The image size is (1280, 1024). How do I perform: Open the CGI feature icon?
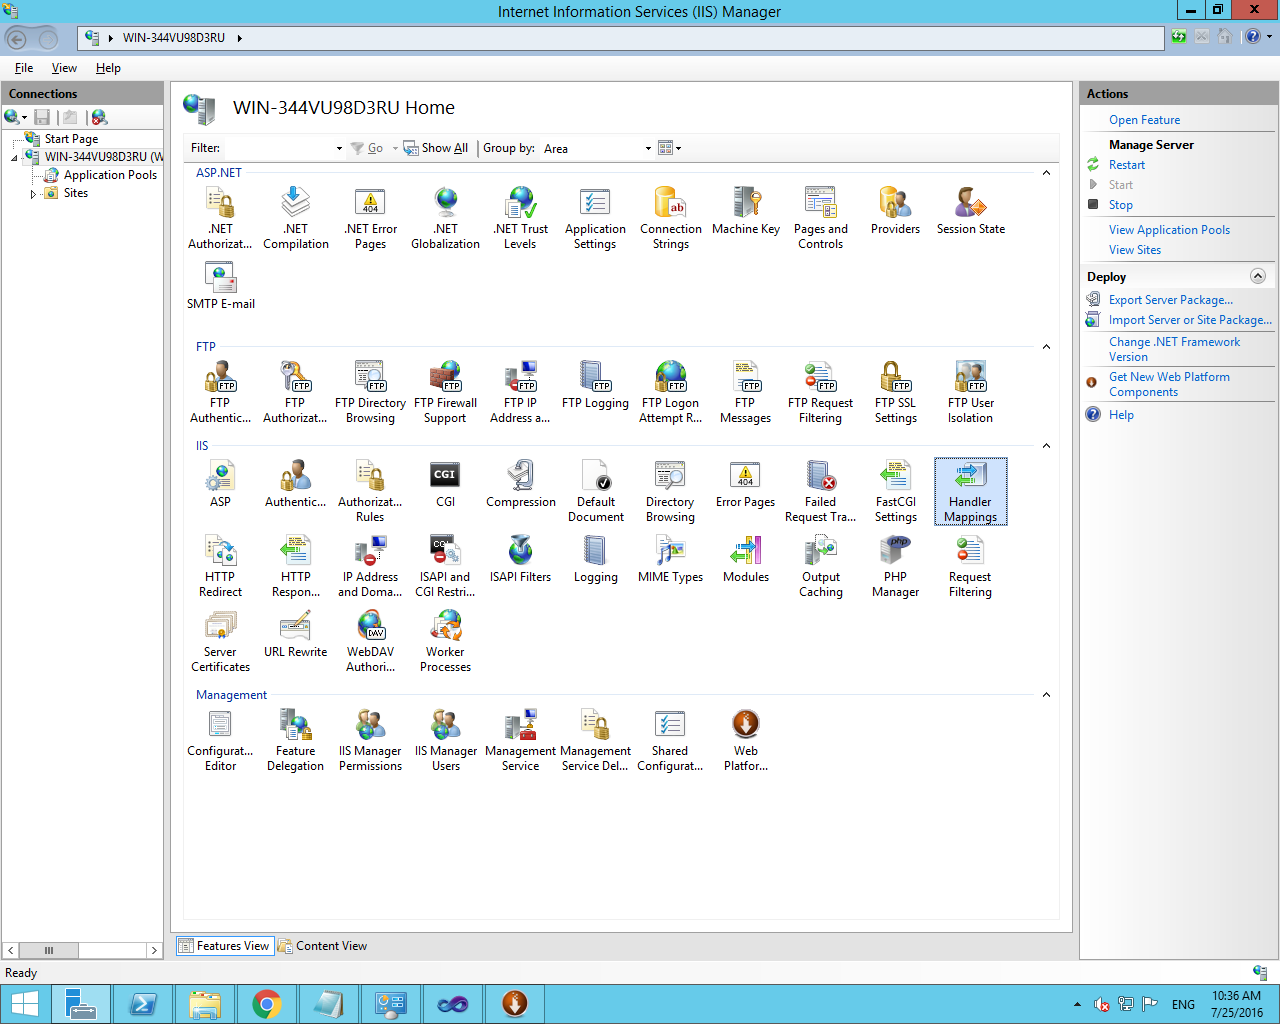(x=445, y=484)
